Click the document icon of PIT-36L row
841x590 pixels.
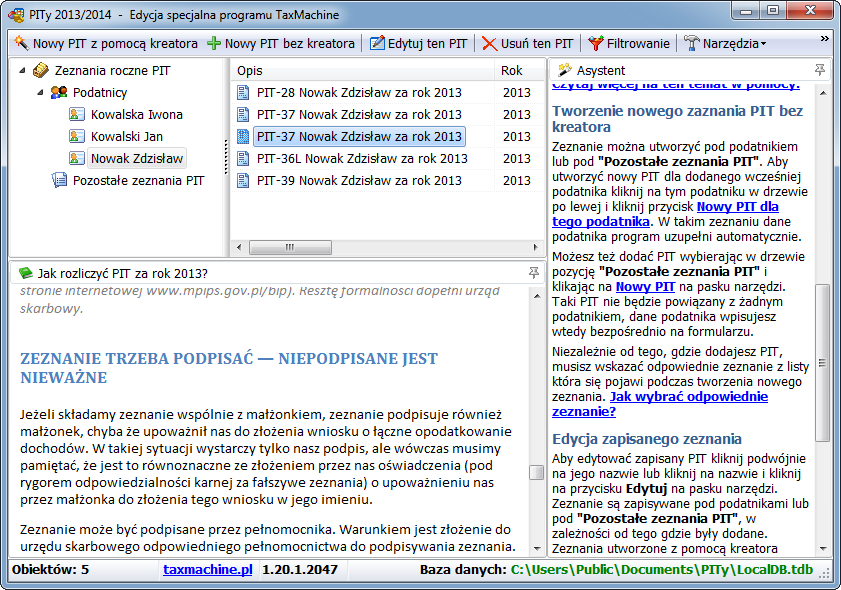(243, 158)
